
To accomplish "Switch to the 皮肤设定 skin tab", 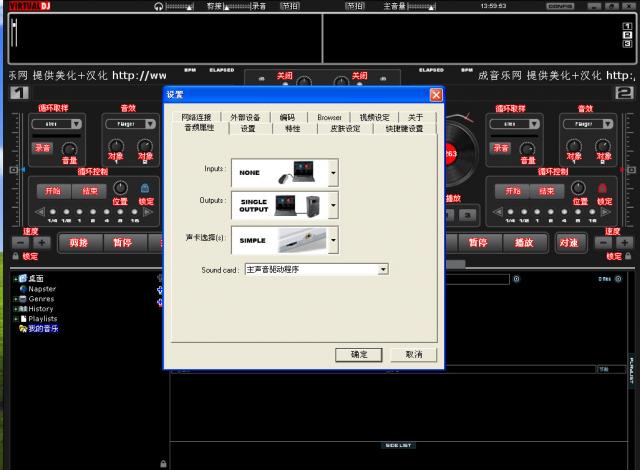I will pyautogui.click(x=344, y=129).
